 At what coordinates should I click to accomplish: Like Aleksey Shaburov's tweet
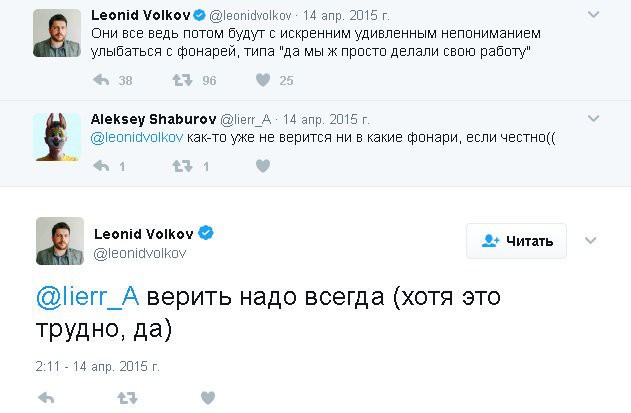[263, 166]
